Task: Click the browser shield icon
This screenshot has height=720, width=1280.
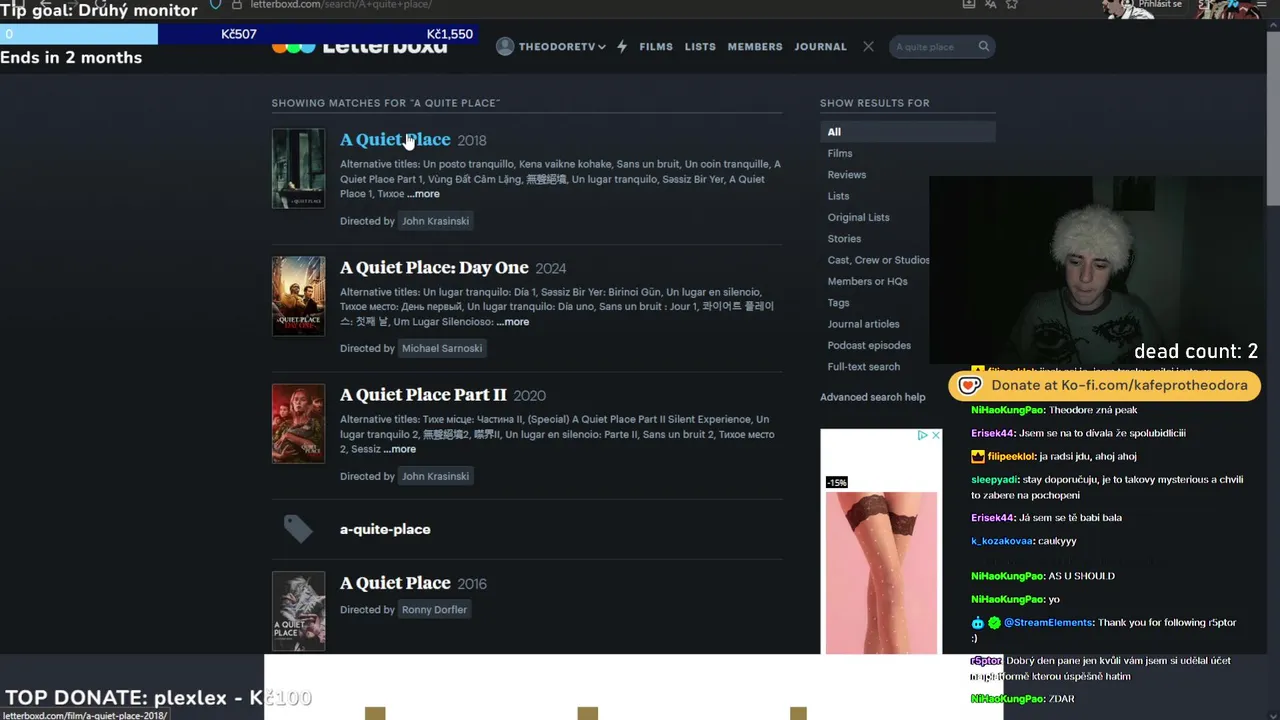Action: 217,5
